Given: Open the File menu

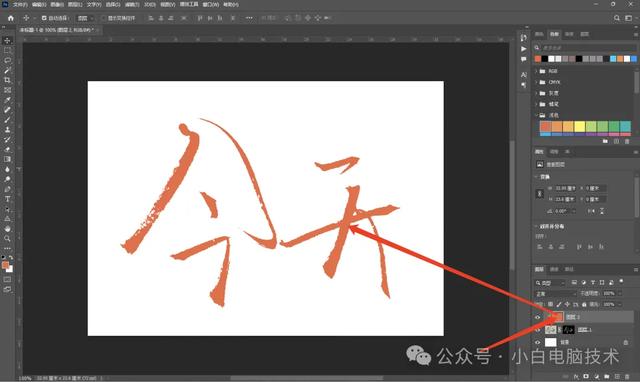Looking at the screenshot, I should [20, 4].
